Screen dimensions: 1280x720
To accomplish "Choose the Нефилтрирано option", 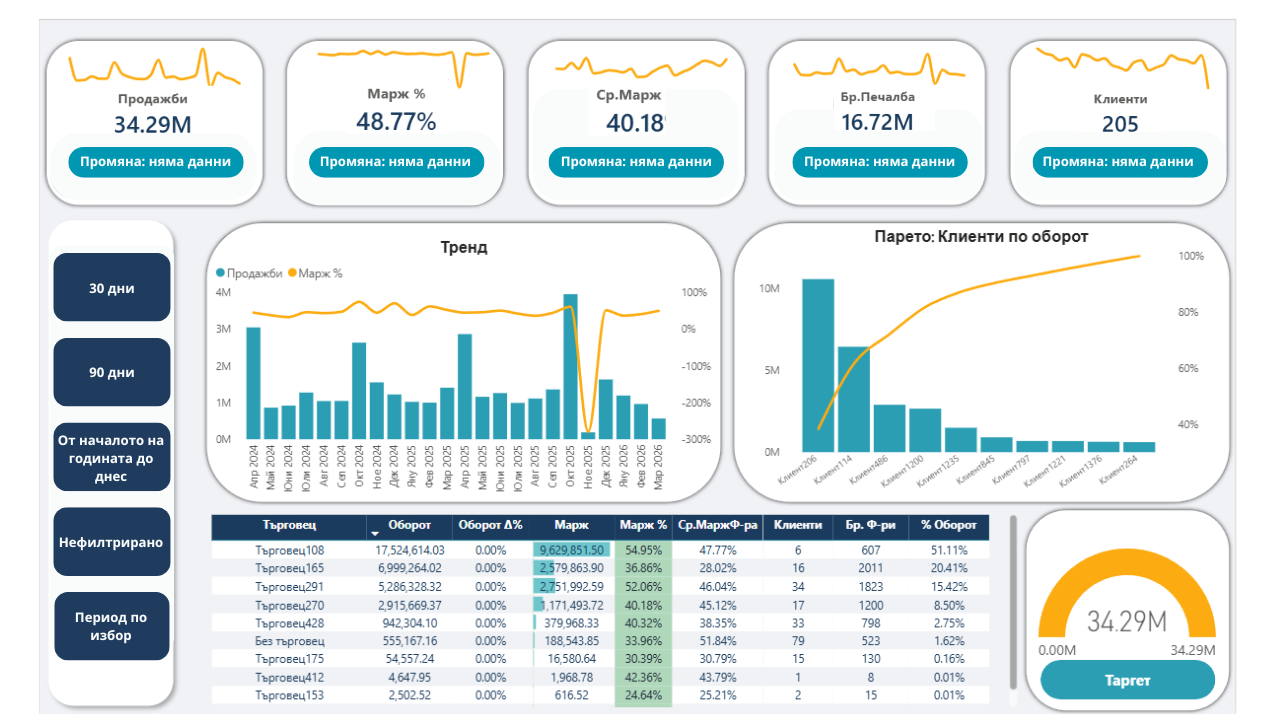I will [x=112, y=542].
